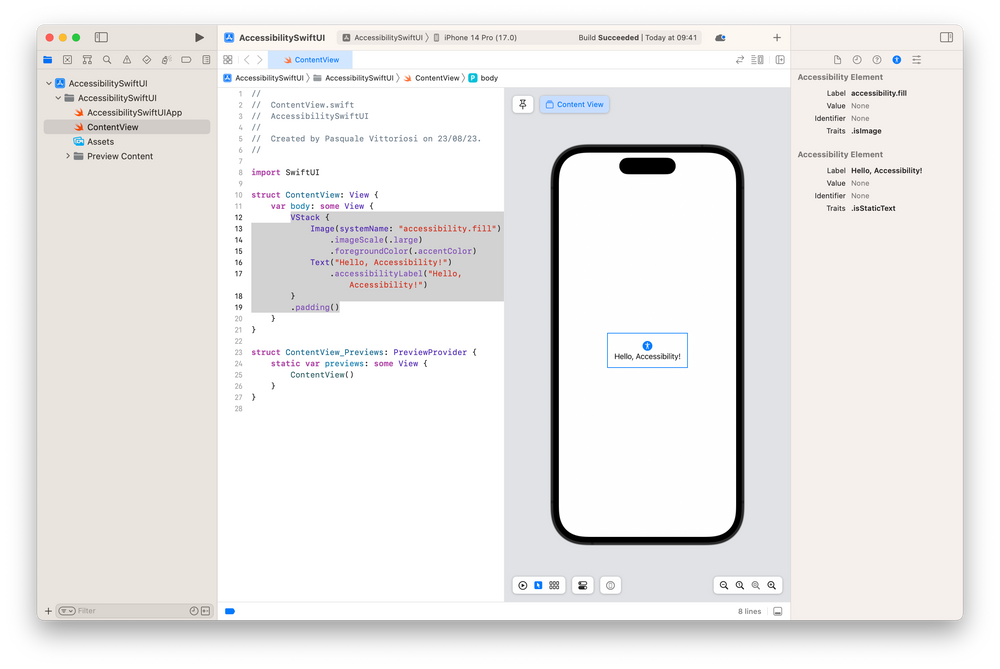The image size is (1000, 669).
Task: Open the File inspector
Action: (837, 59)
